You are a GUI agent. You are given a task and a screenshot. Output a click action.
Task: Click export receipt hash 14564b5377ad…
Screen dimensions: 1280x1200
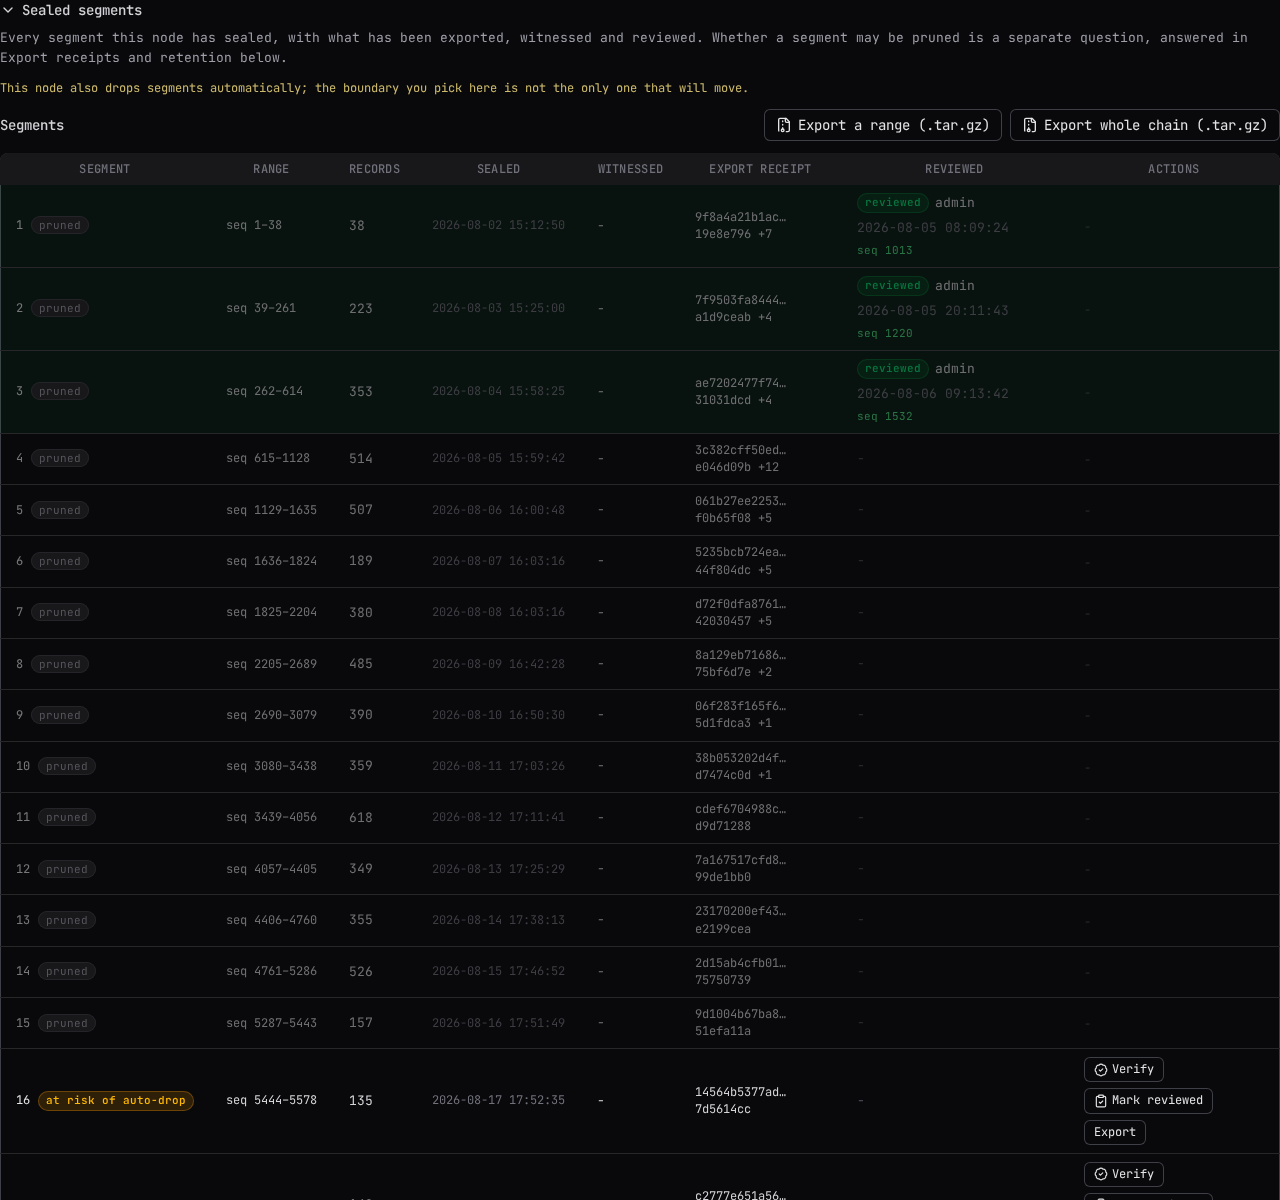coord(741,1092)
